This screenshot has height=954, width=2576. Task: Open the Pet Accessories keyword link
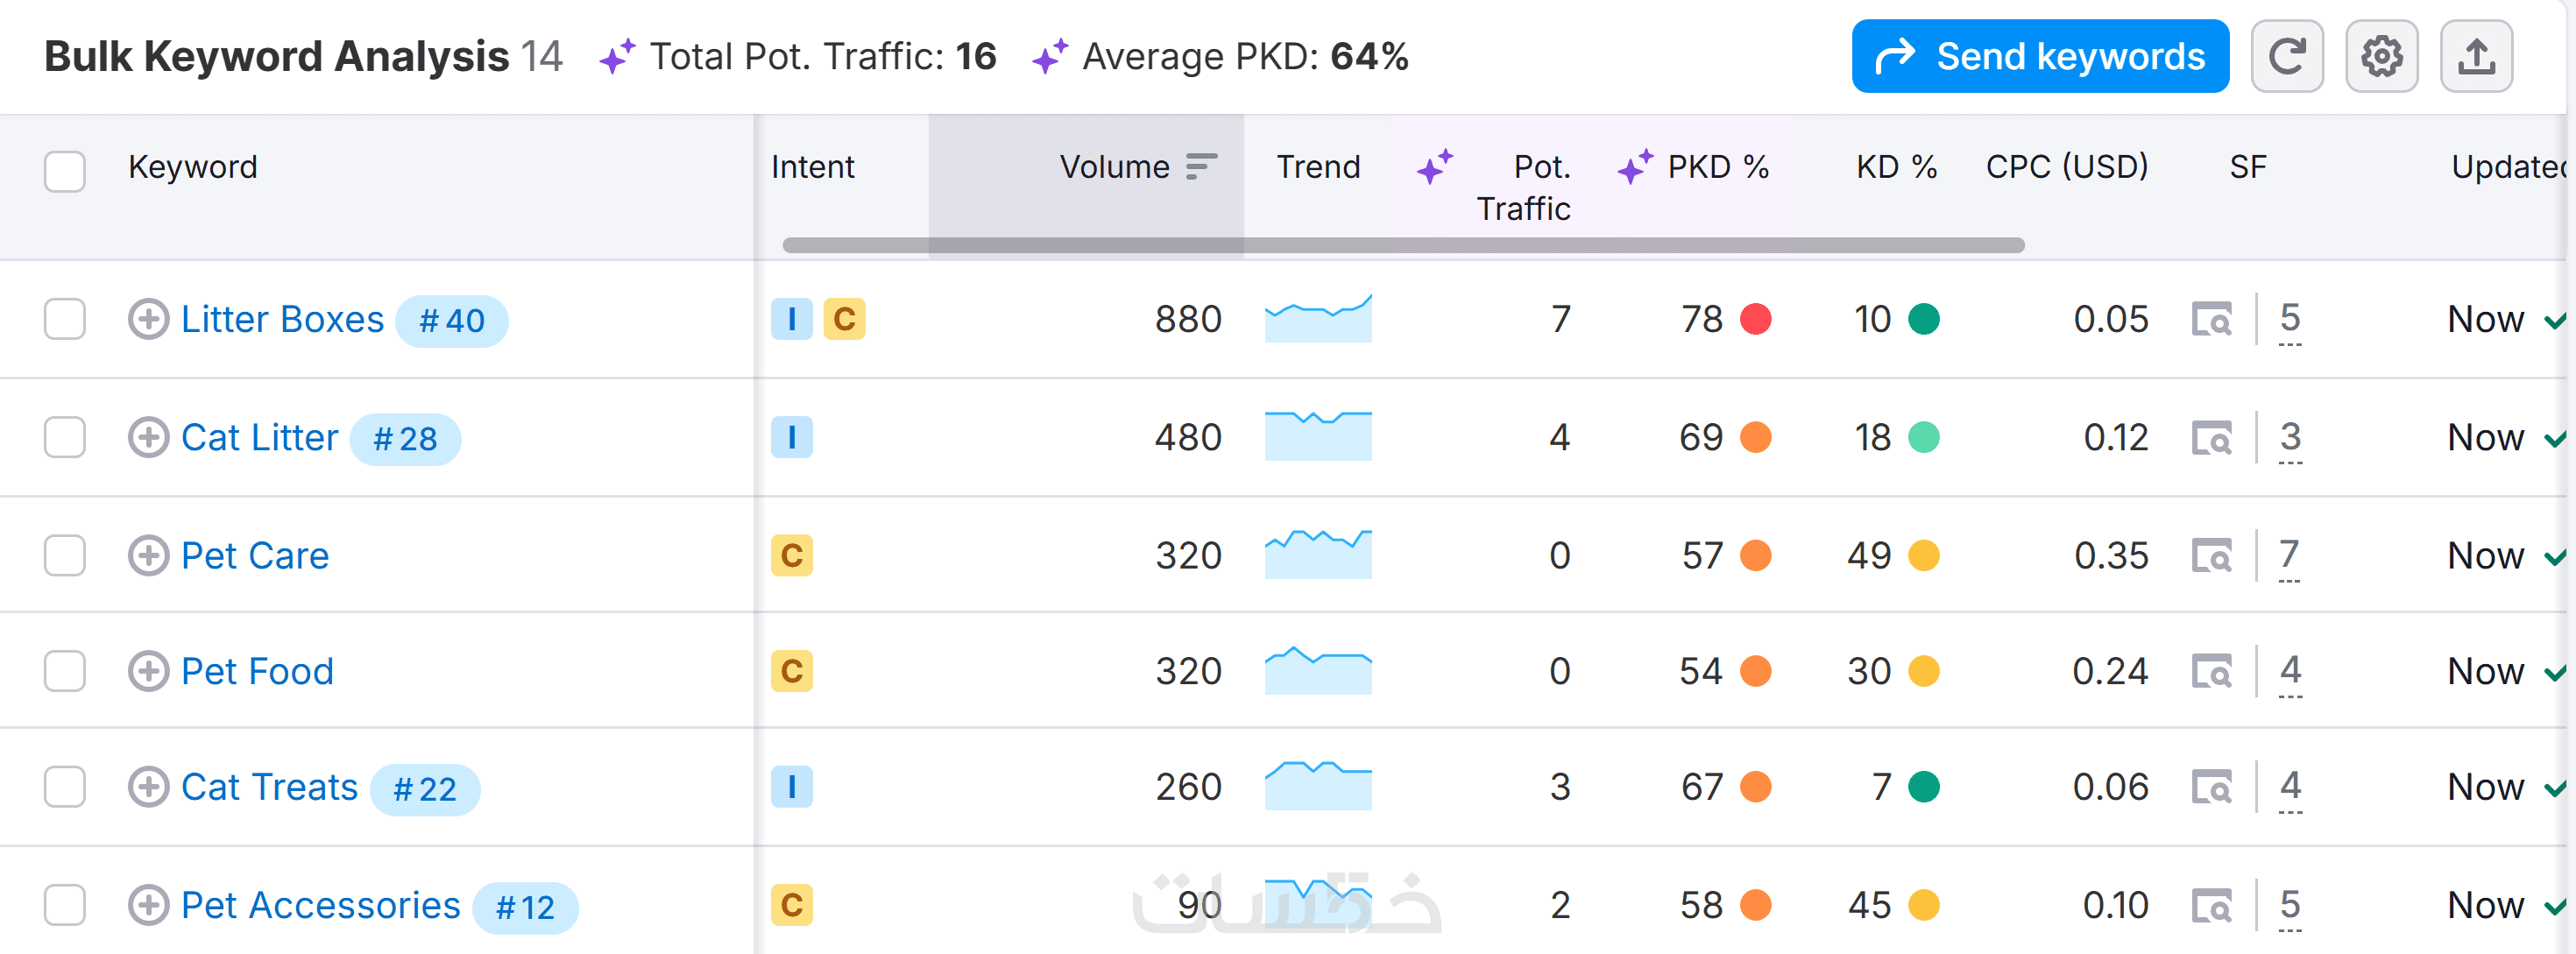320,905
